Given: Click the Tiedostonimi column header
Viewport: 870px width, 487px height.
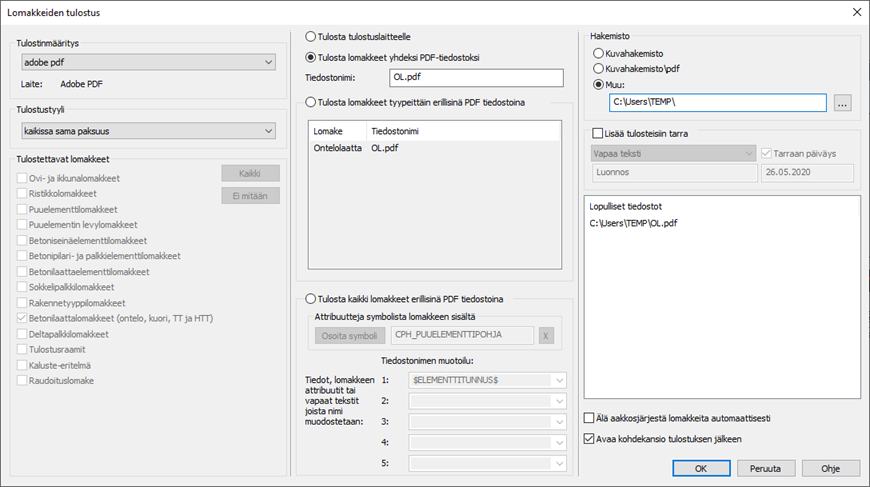Looking at the screenshot, I should (x=396, y=131).
